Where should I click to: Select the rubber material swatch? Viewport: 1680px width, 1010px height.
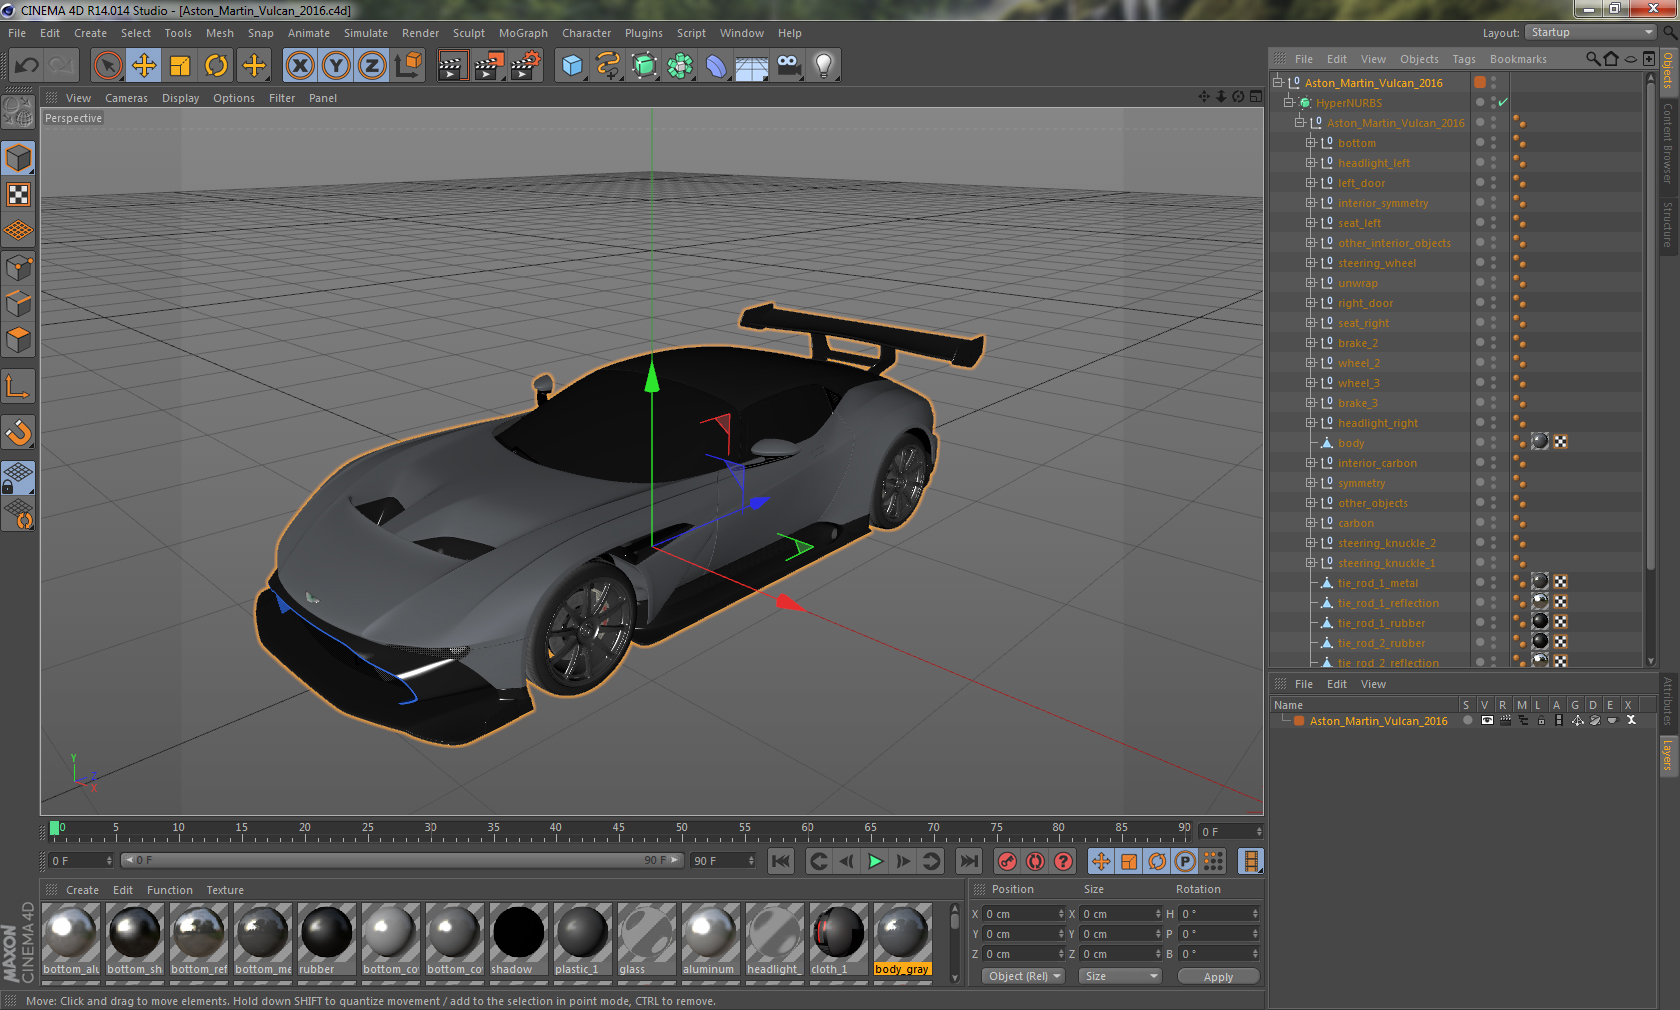coord(327,939)
